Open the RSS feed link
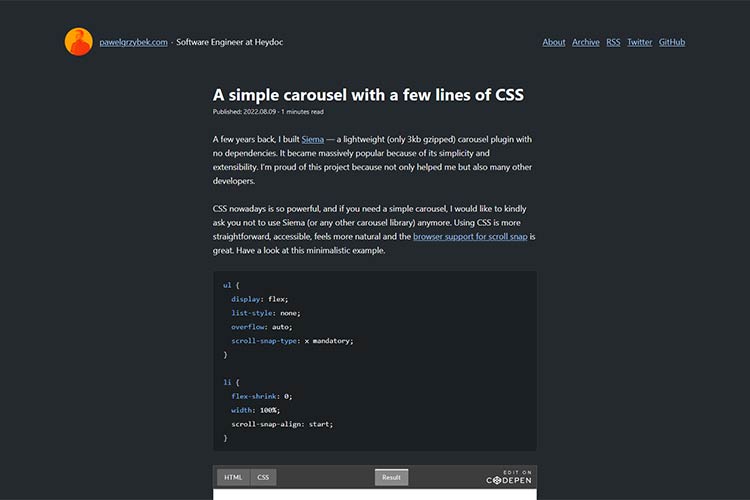This screenshot has width=750, height=500. [613, 43]
